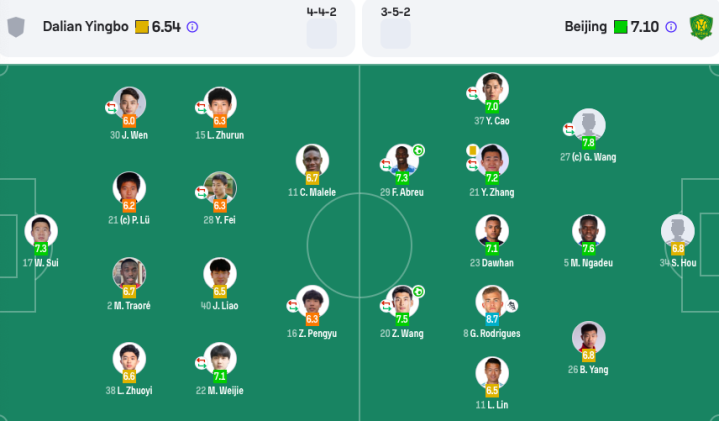Open M. Ngadeu player photo
This screenshot has height=421, width=719.
point(588,231)
